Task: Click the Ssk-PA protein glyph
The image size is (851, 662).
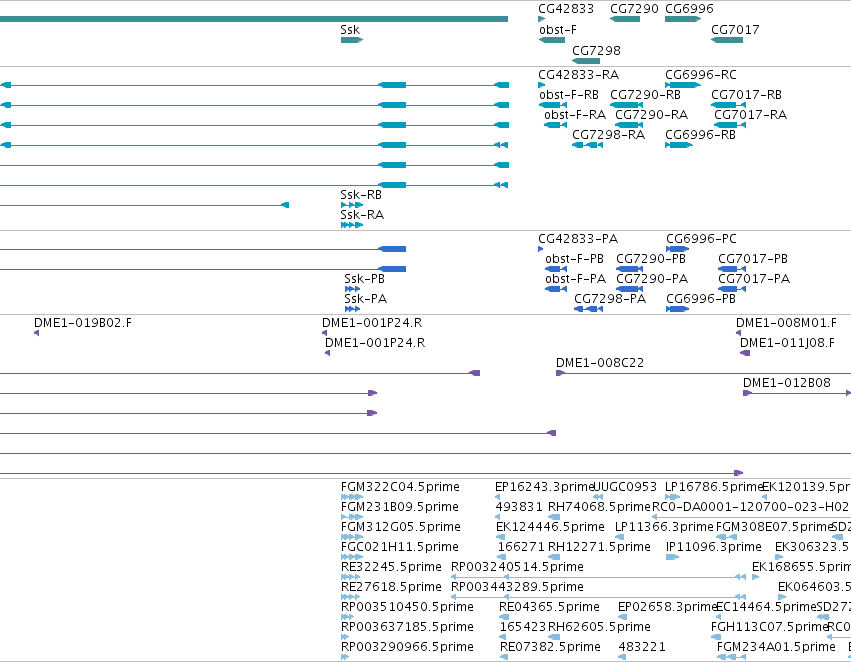Action: pos(352,309)
